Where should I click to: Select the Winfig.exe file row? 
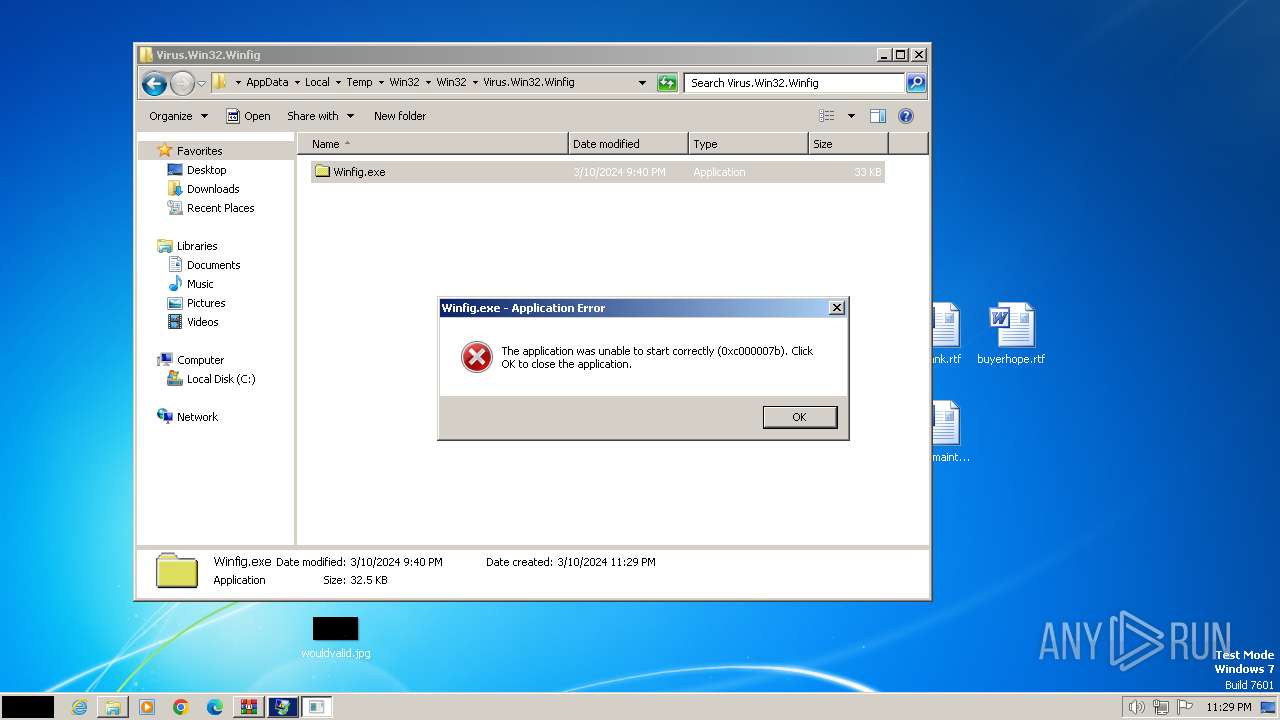[x=598, y=172]
